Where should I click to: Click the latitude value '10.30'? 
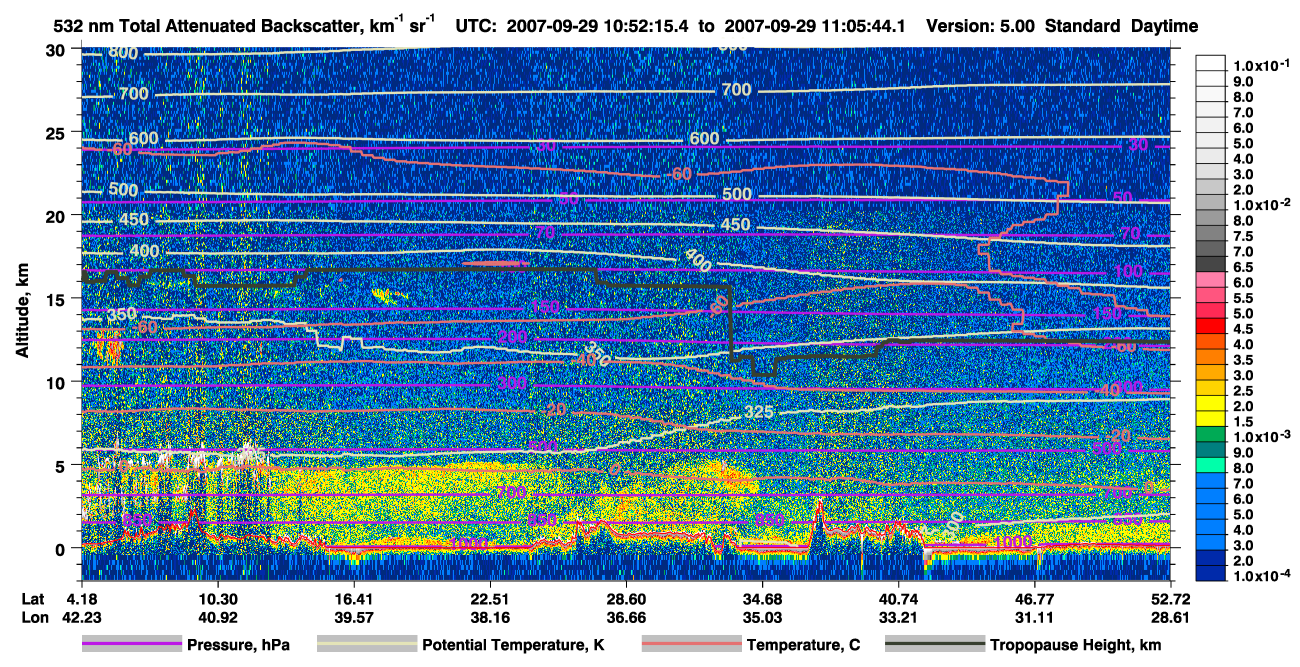click(x=217, y=598)
